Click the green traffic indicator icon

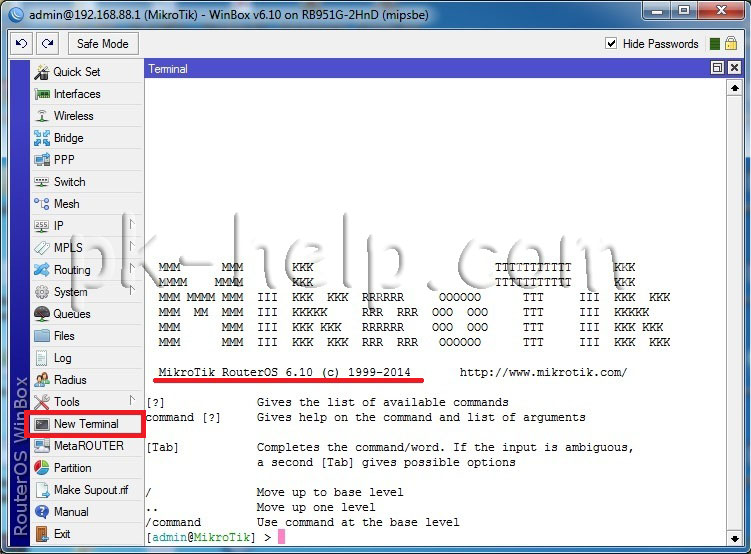[715, 44]
